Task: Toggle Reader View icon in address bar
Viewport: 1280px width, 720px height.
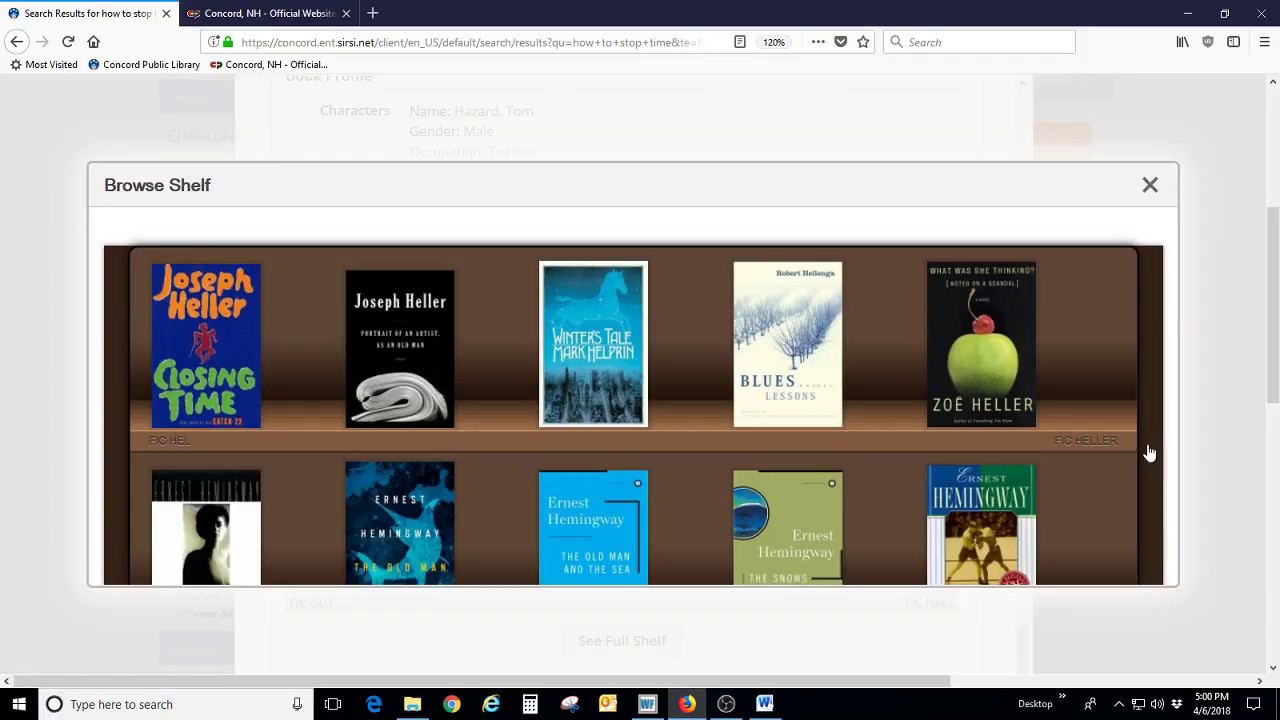Action: [740, 42]
